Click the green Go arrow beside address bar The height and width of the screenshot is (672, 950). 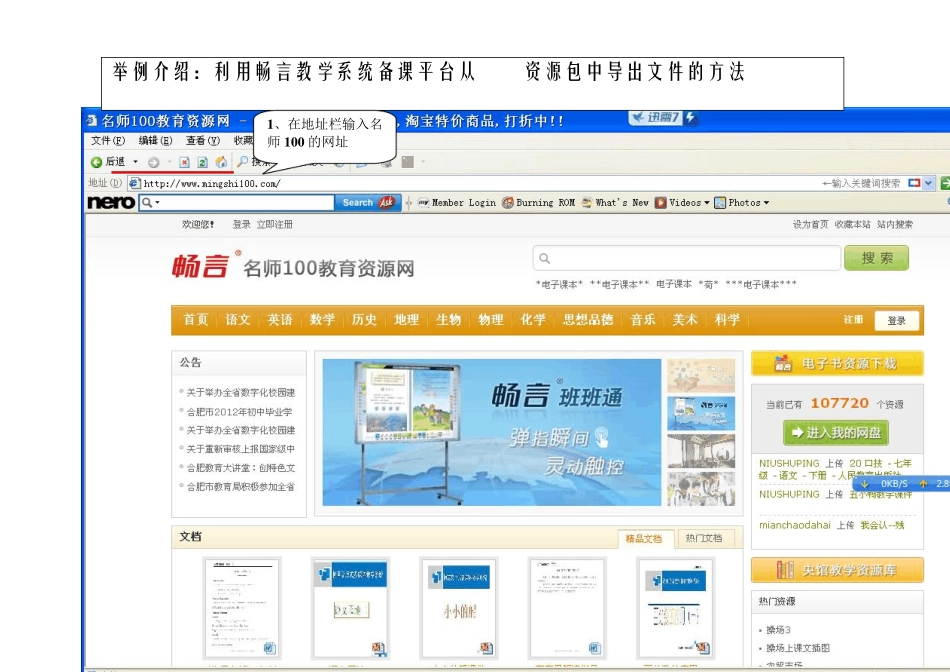(x=945, y=182)
